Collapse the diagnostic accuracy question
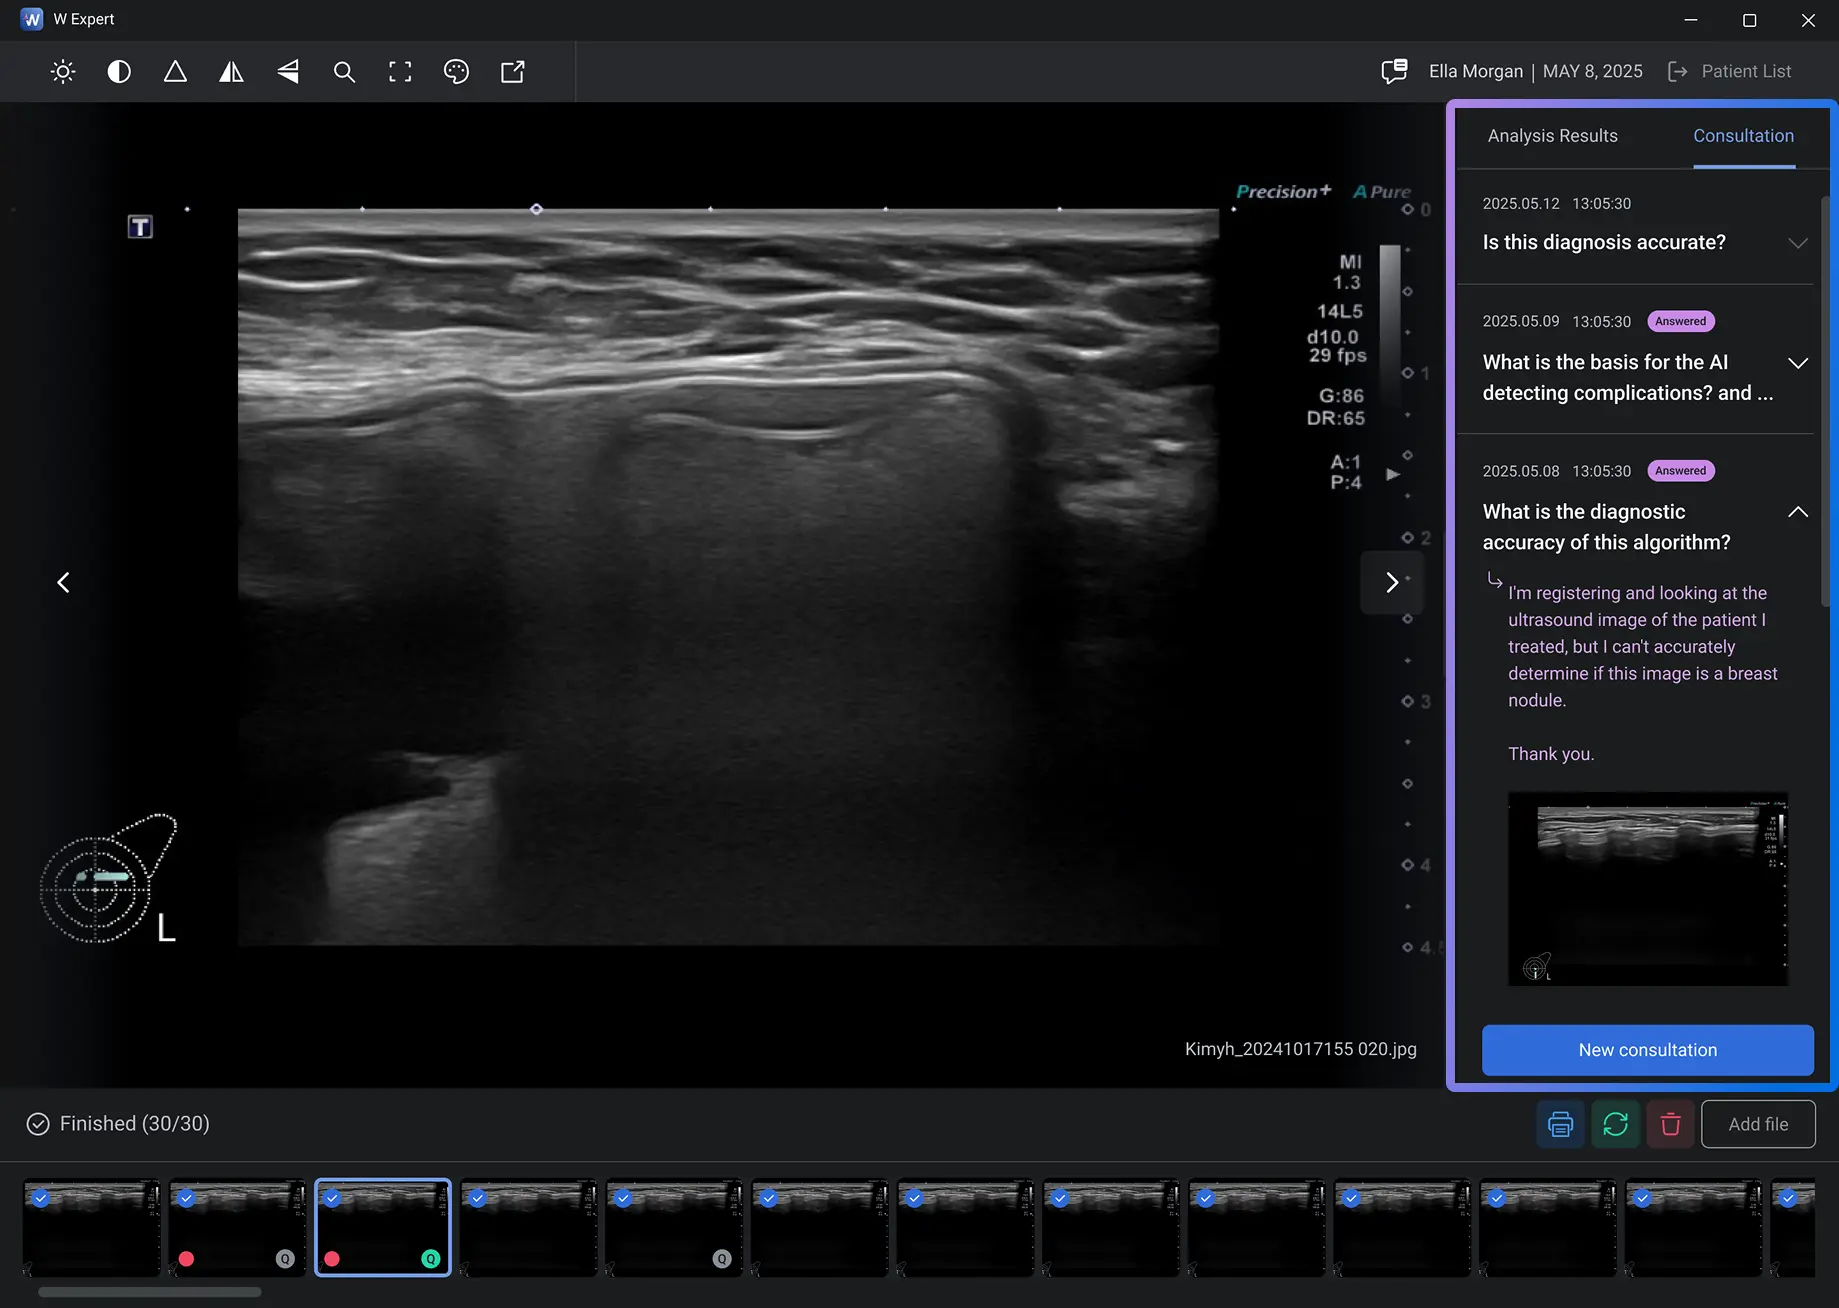The height and width of the screenshot is (1308, 1839). pos(1797,512)
